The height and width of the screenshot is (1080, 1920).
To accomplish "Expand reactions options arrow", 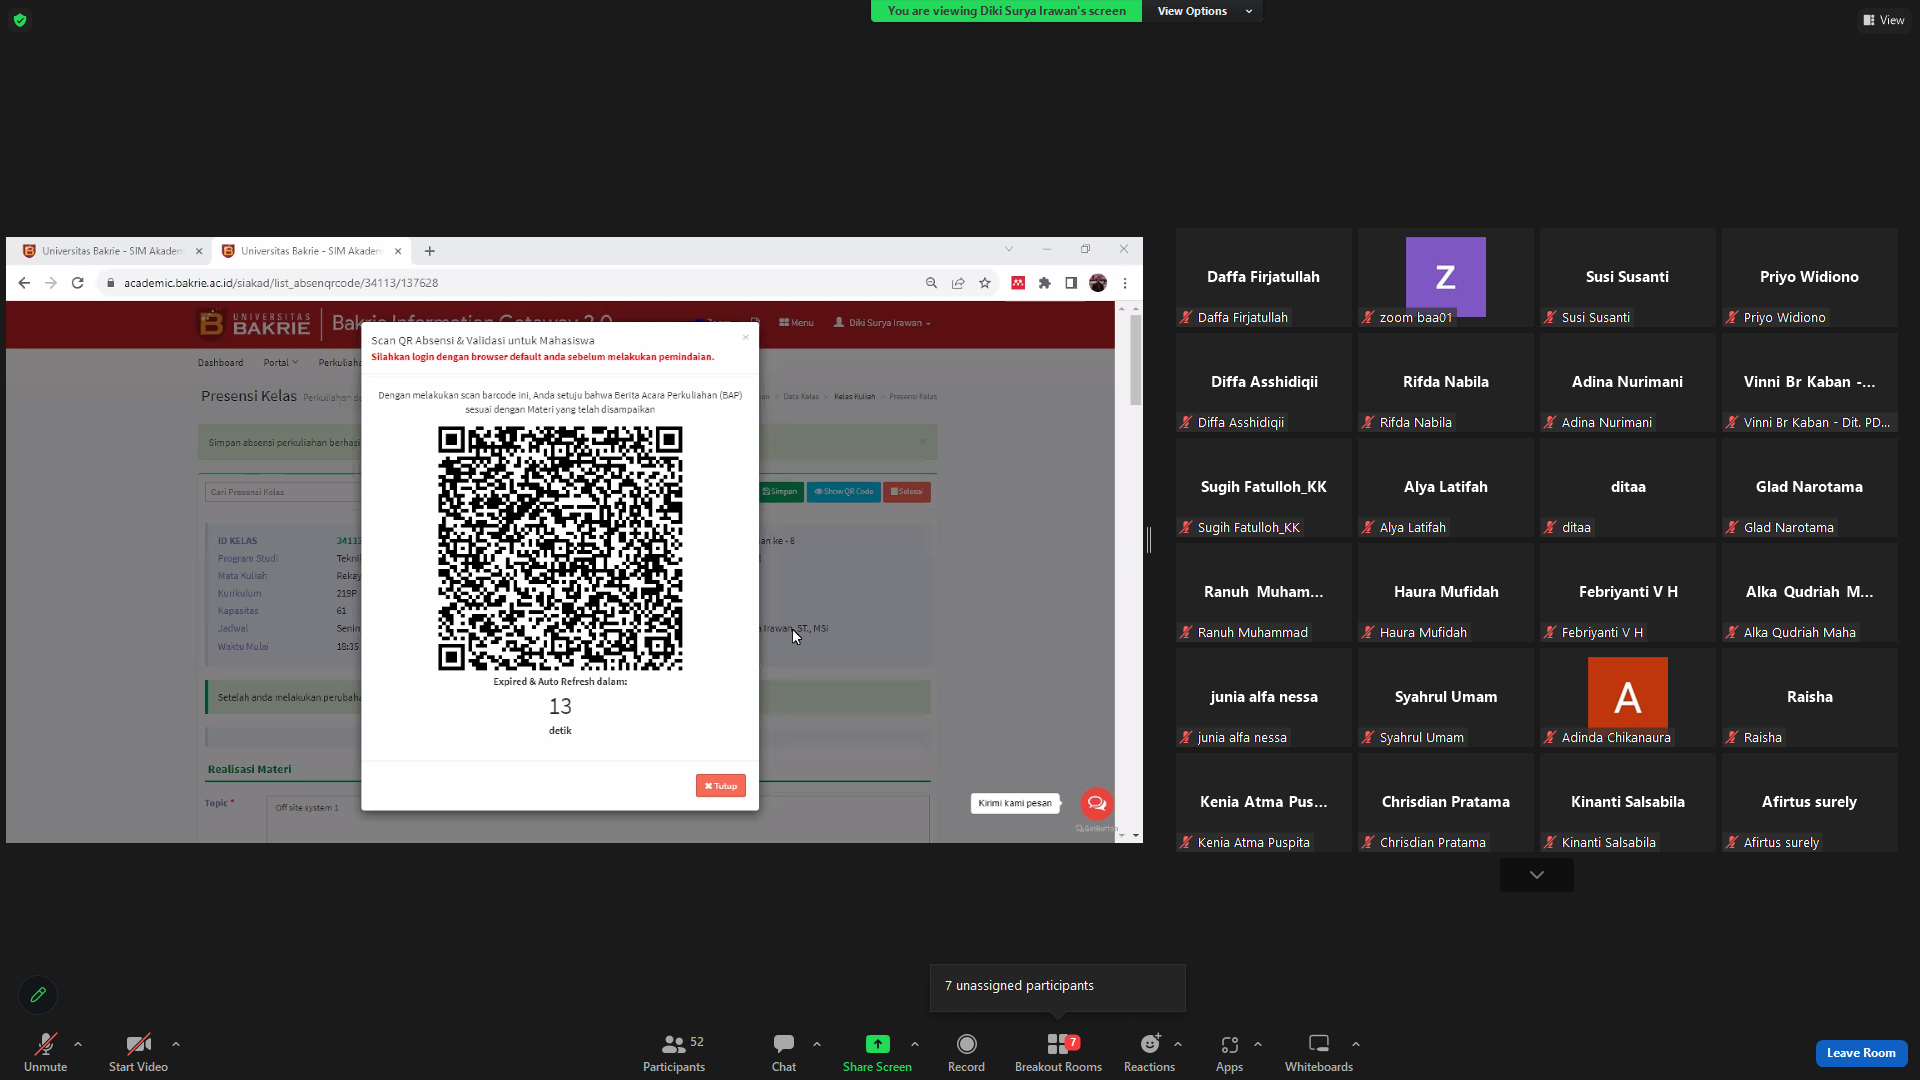I will pyautogui.click(x=1178, y=1044).
